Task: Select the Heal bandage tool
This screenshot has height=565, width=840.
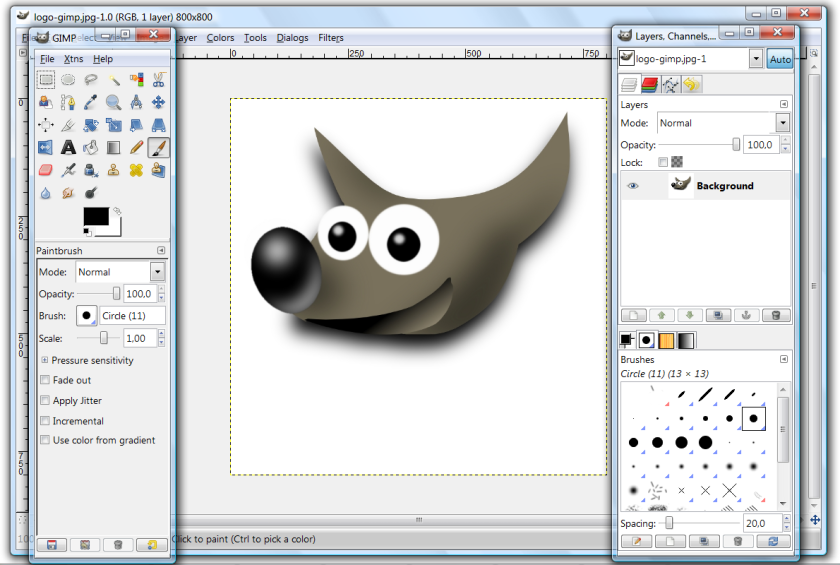Action: click(x=136, y=170)
